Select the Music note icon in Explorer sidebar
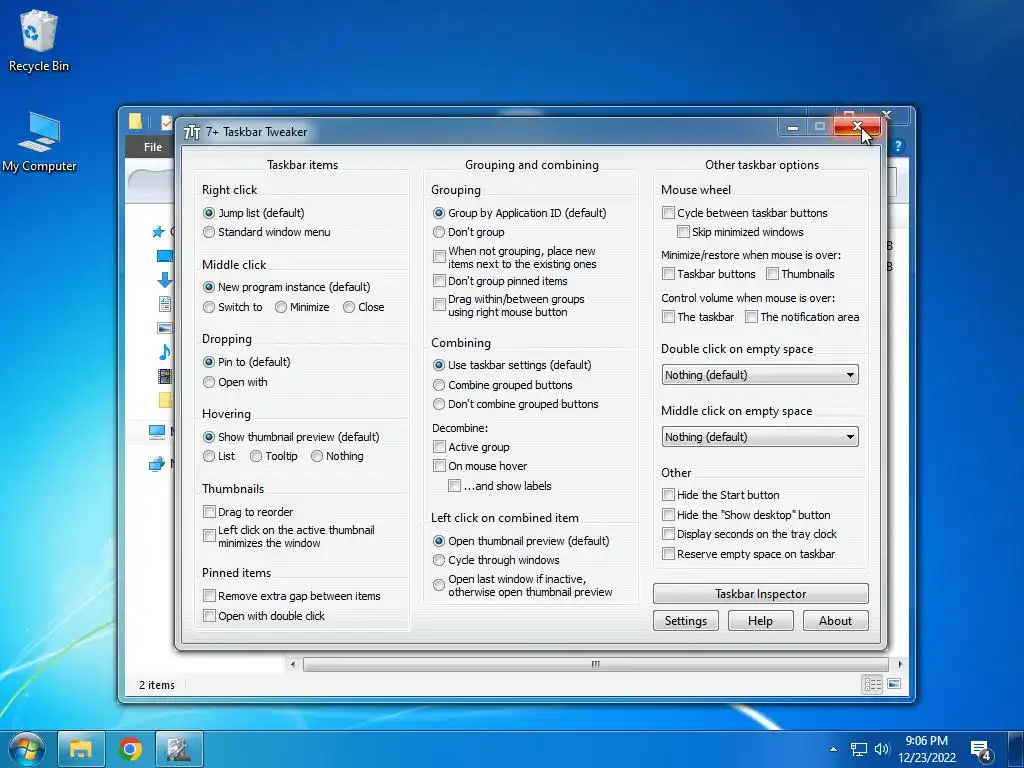This screenshot has height=768, width=1024. coord(165,352)
